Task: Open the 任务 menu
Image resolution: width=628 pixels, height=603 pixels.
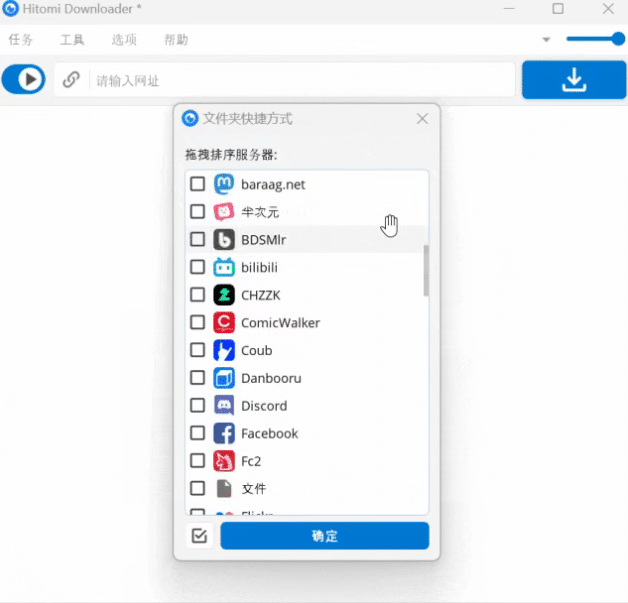Action: 21,40
